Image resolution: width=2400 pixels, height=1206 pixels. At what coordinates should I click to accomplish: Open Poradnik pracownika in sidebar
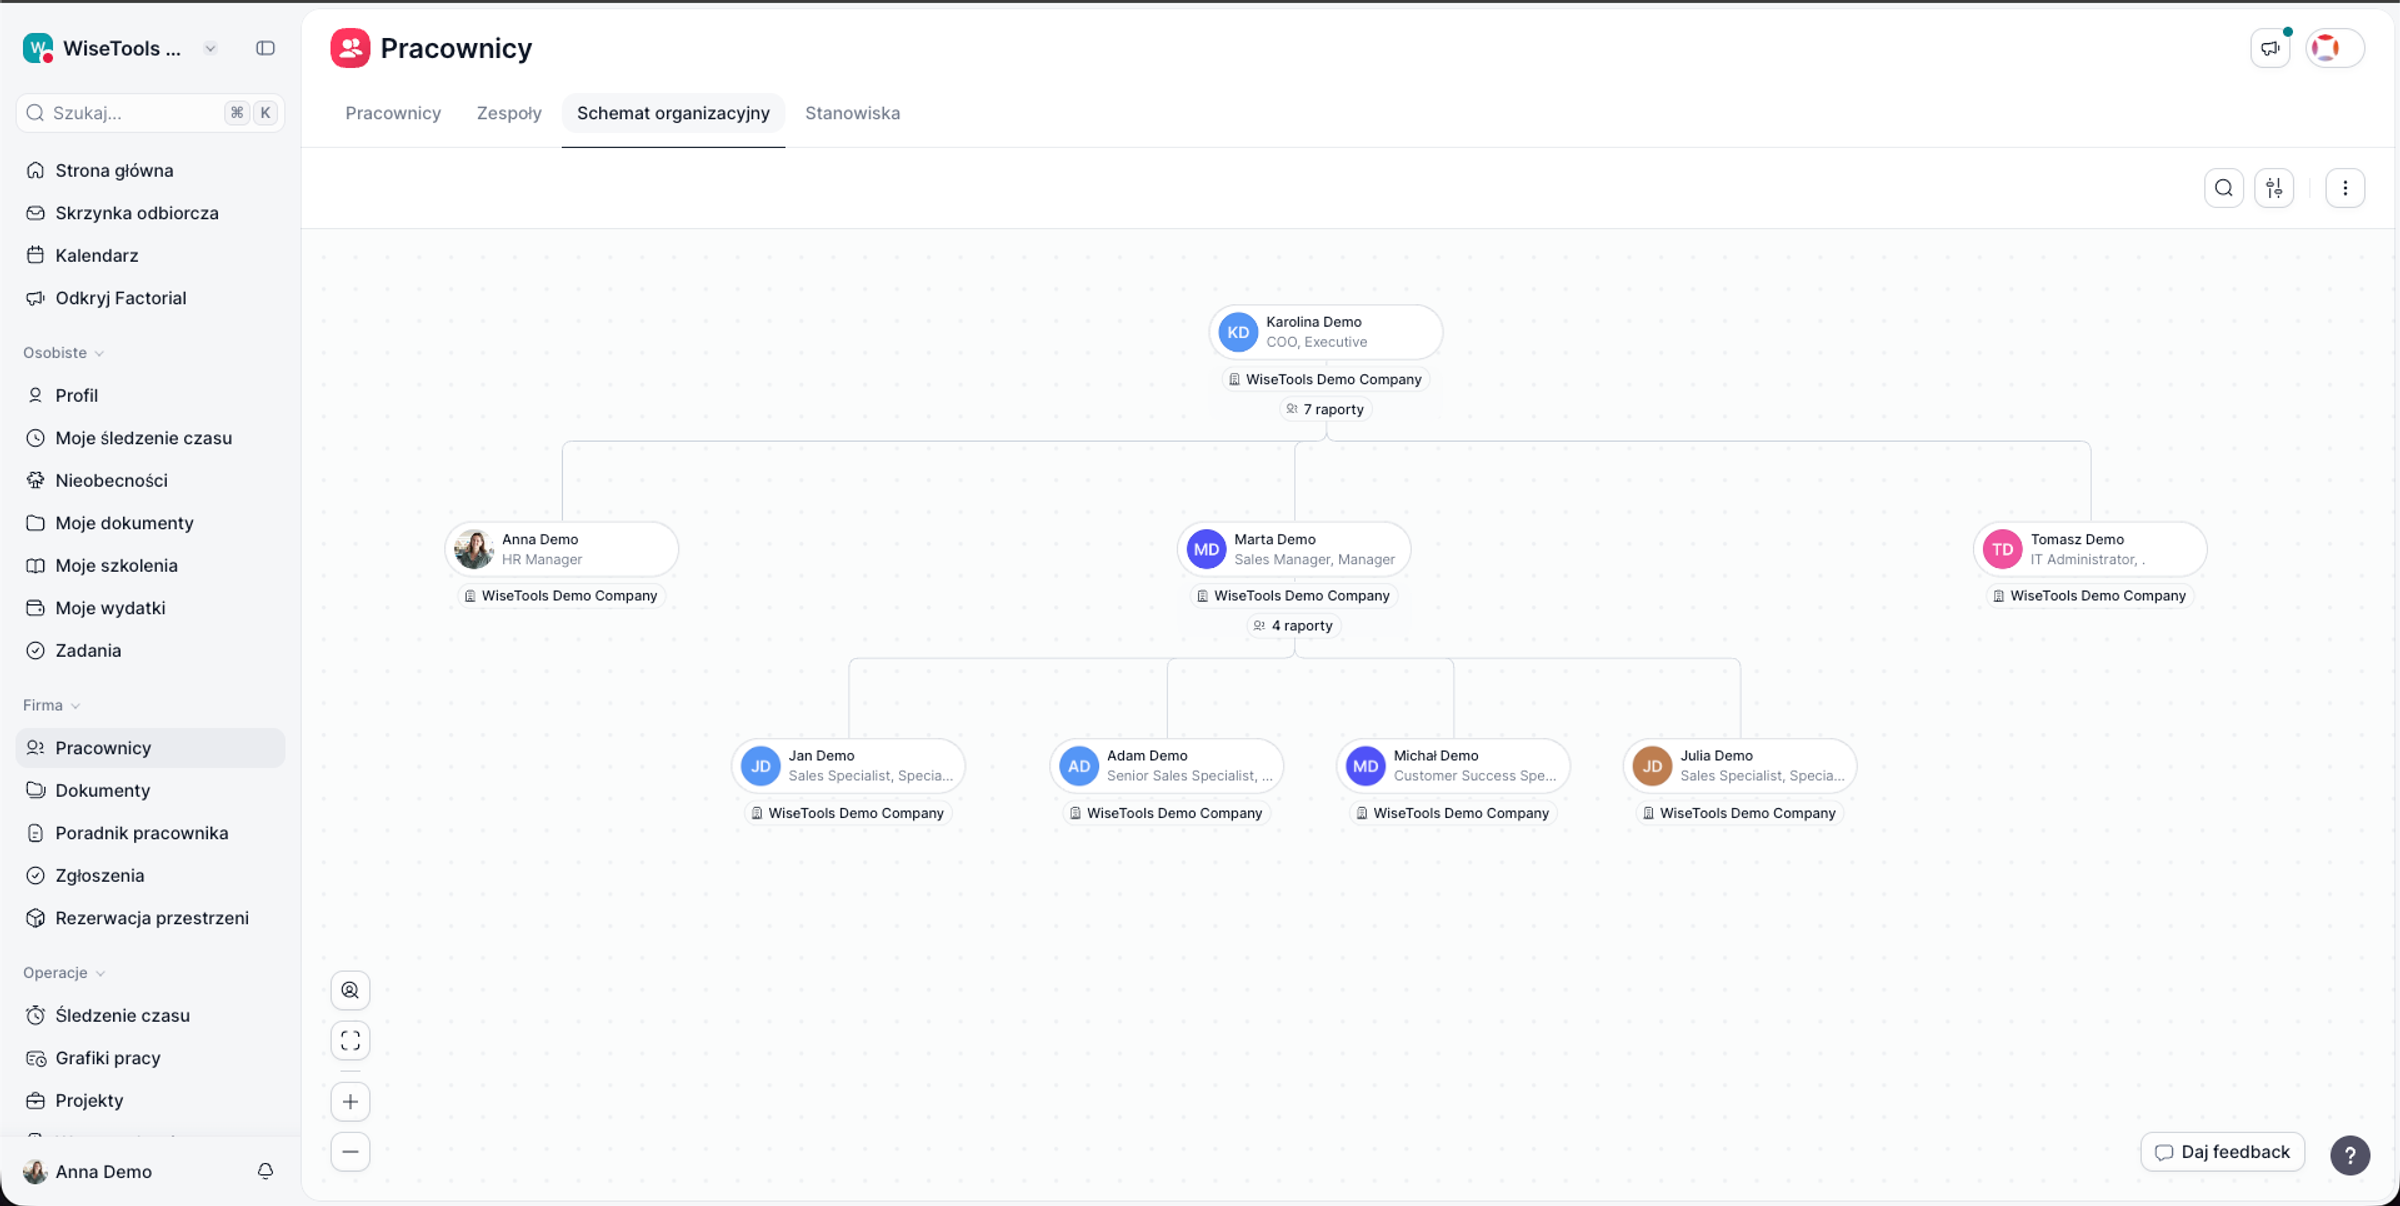[x=150, y=833]
